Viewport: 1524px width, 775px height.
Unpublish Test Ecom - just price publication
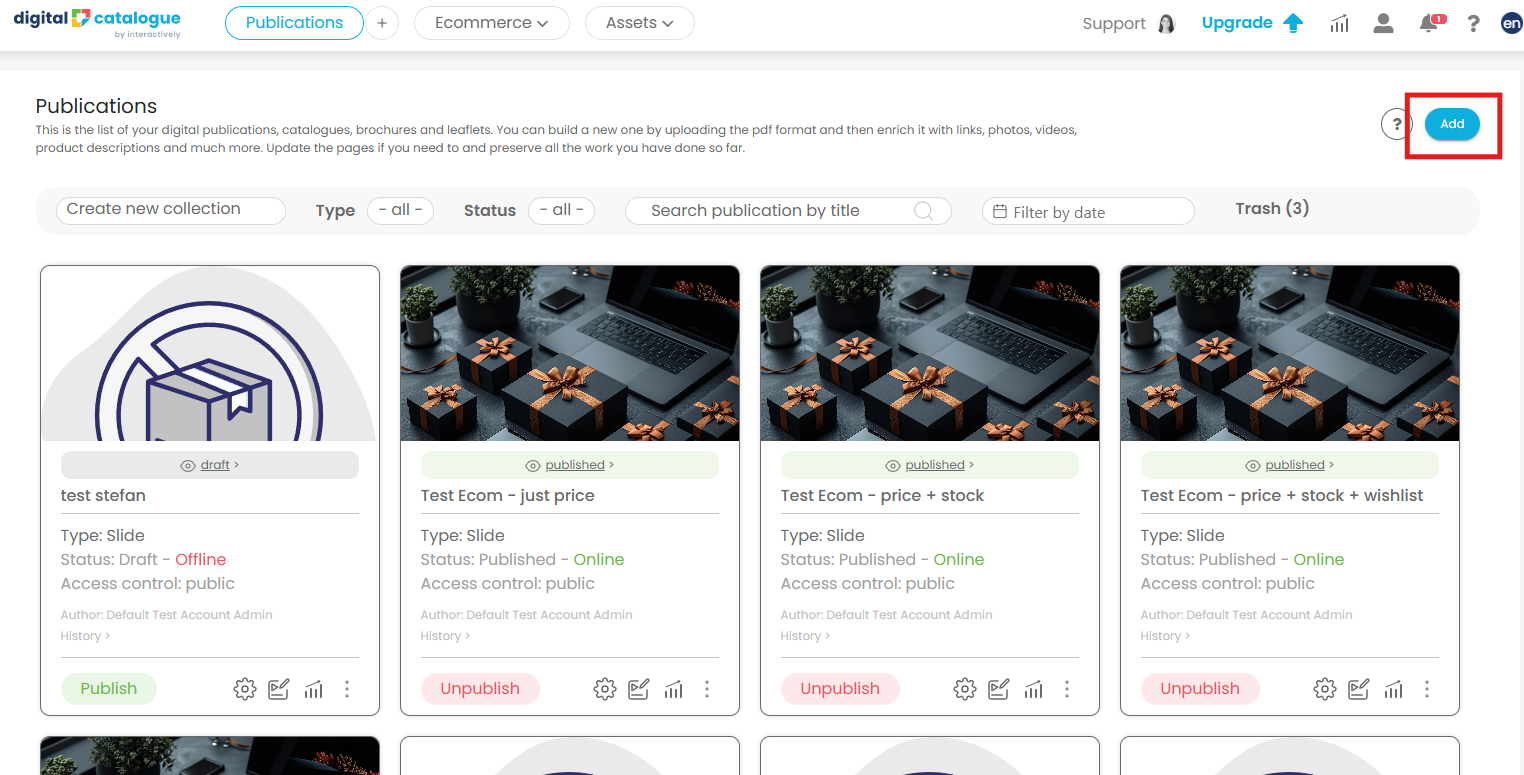click(480, 689)
